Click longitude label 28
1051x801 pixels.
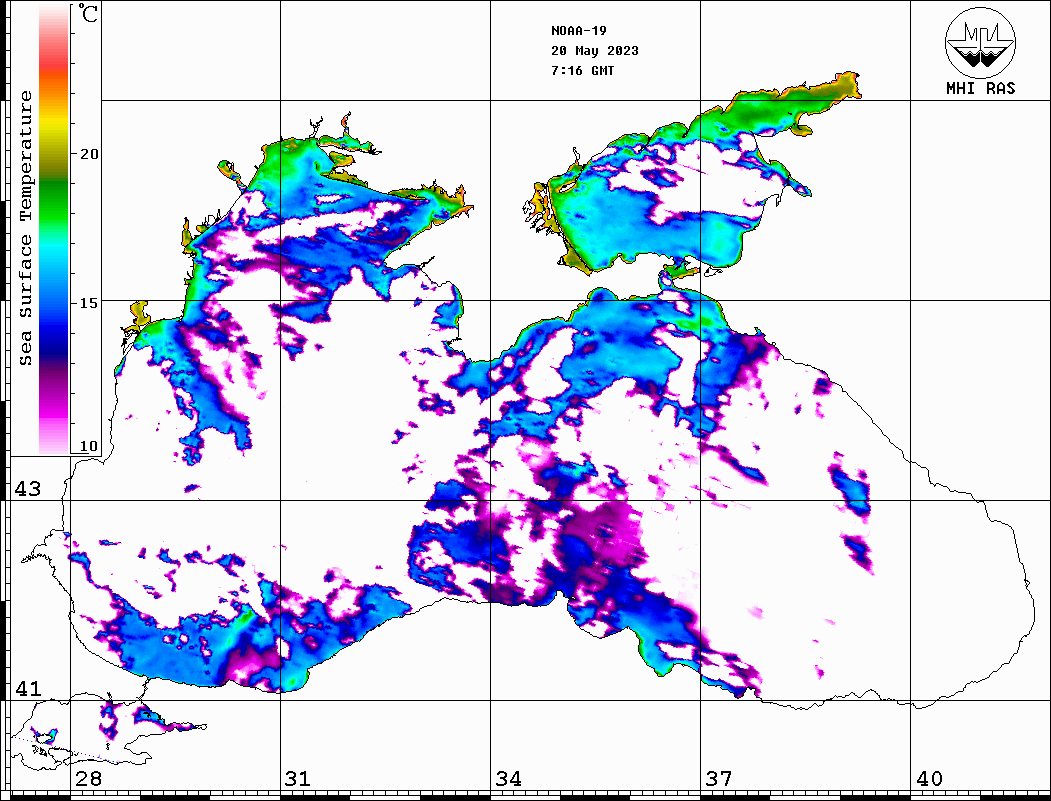88,779
